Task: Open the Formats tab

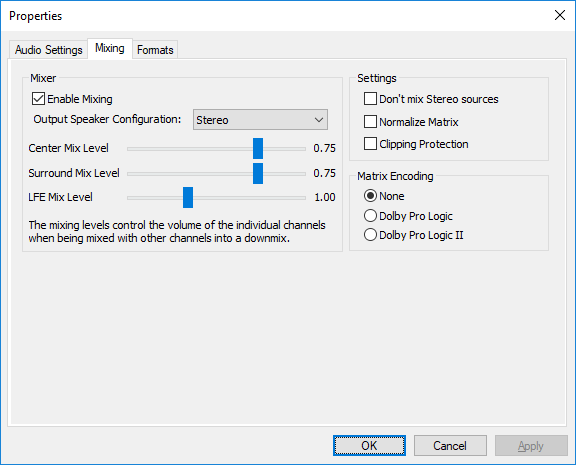Action: pyautogui.click(x=155, y=50)
